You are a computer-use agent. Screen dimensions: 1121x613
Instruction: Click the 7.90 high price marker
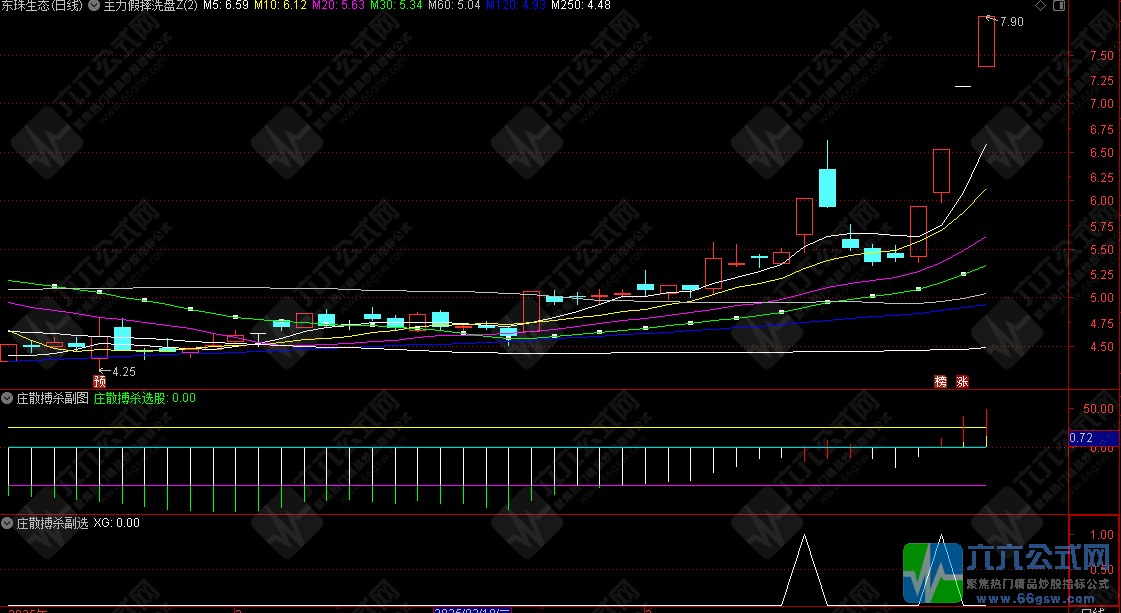[1011, 22]
